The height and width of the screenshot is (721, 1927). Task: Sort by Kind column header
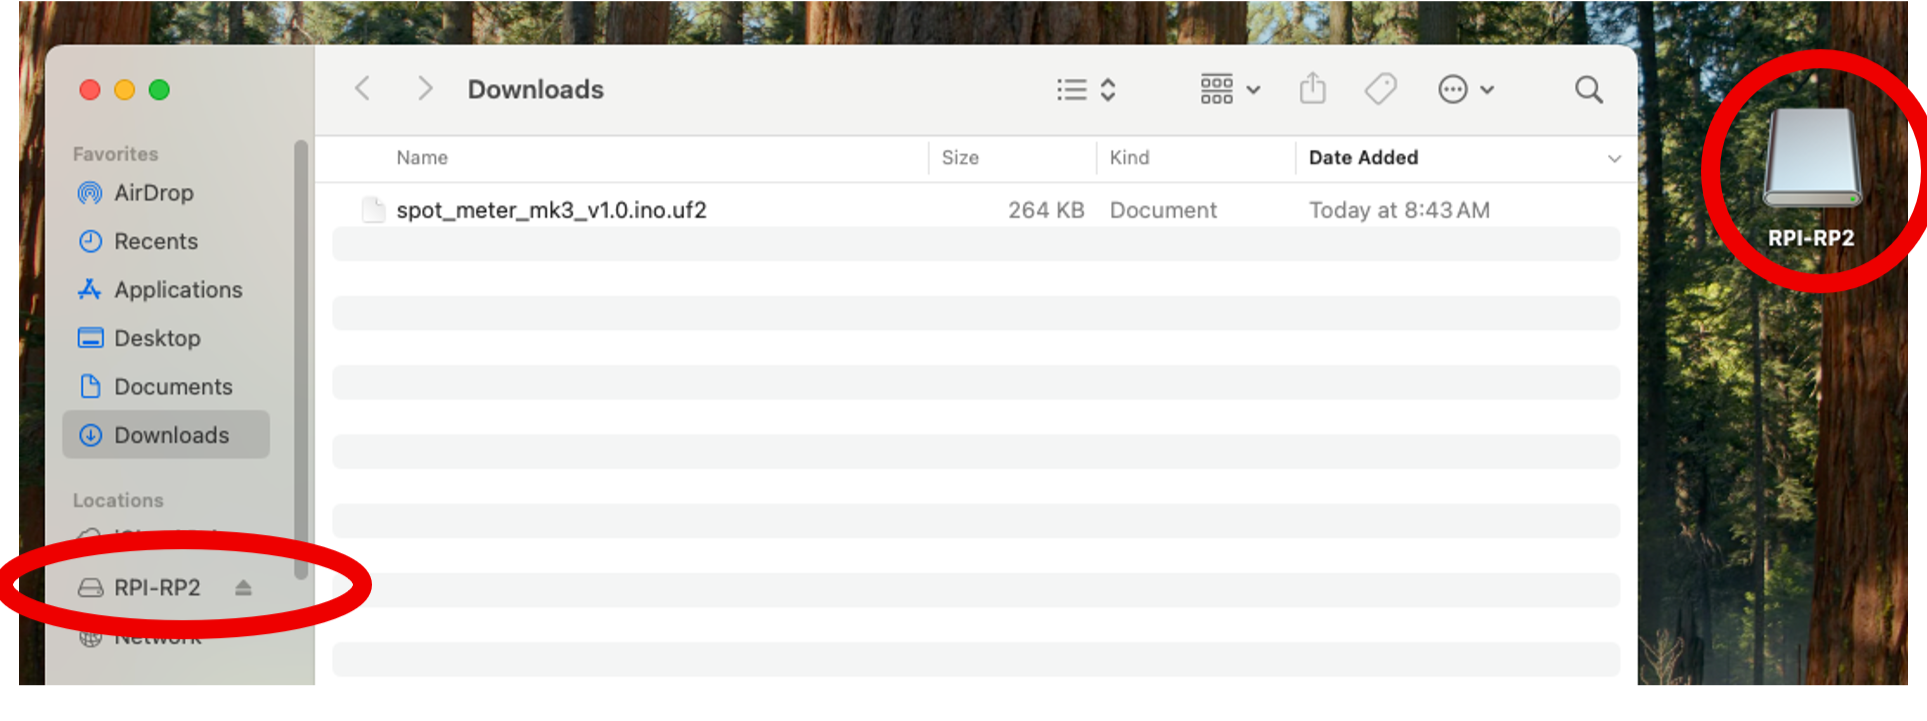pos(1129,158)
